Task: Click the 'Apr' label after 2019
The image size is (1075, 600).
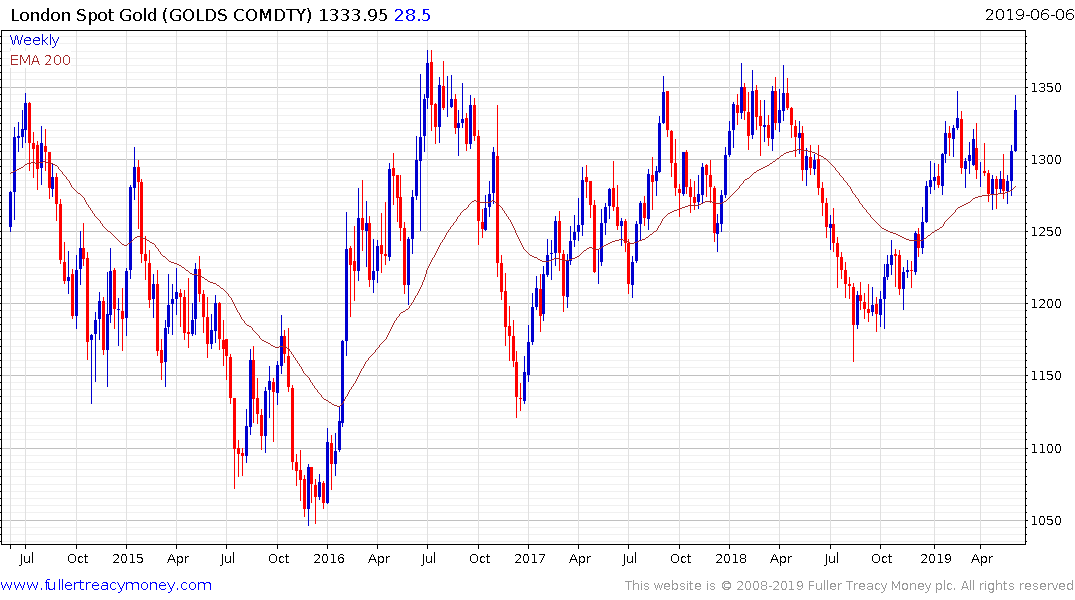Action: pyautogui.click(x=982, y=559)
